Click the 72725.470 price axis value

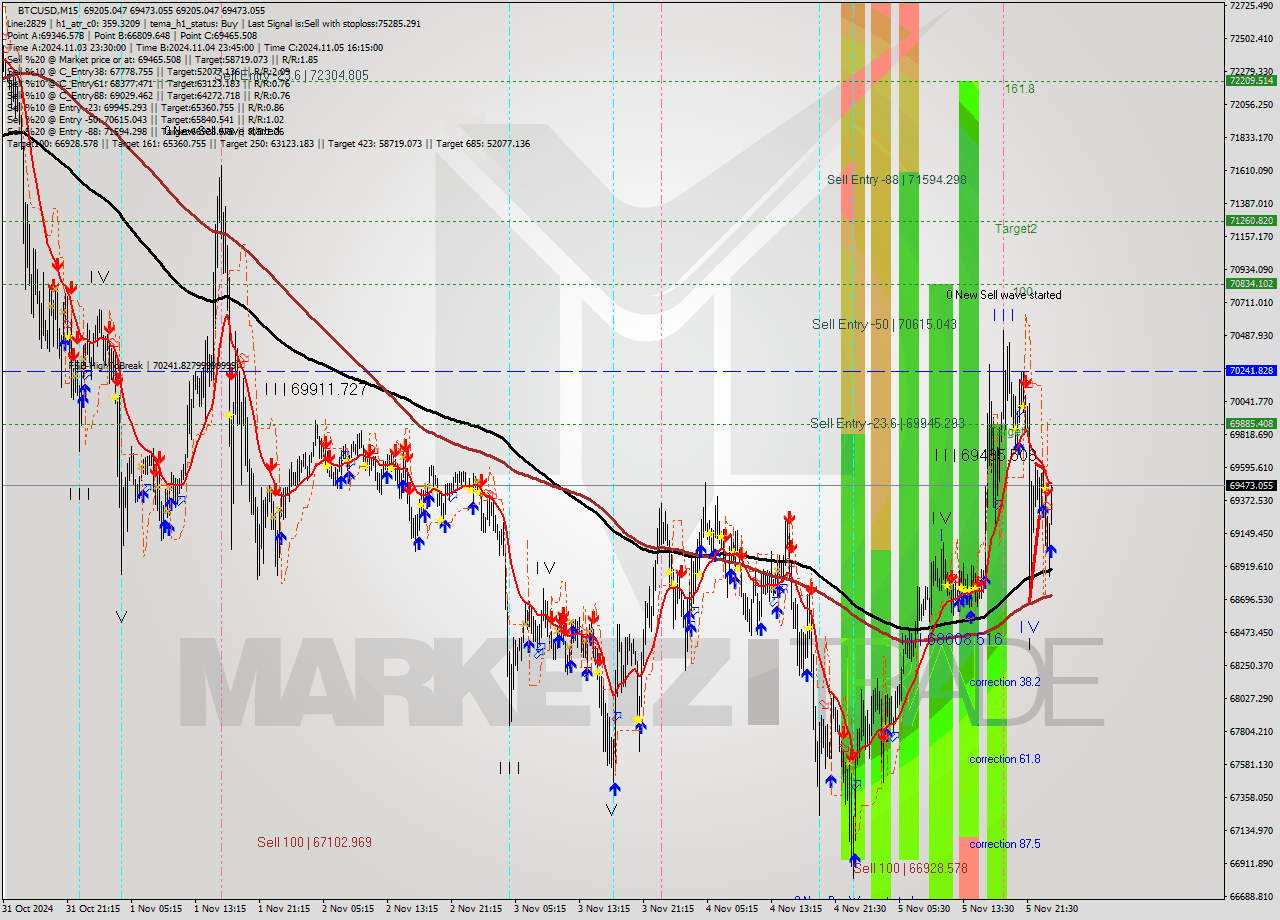click(x=1251, y=6)
